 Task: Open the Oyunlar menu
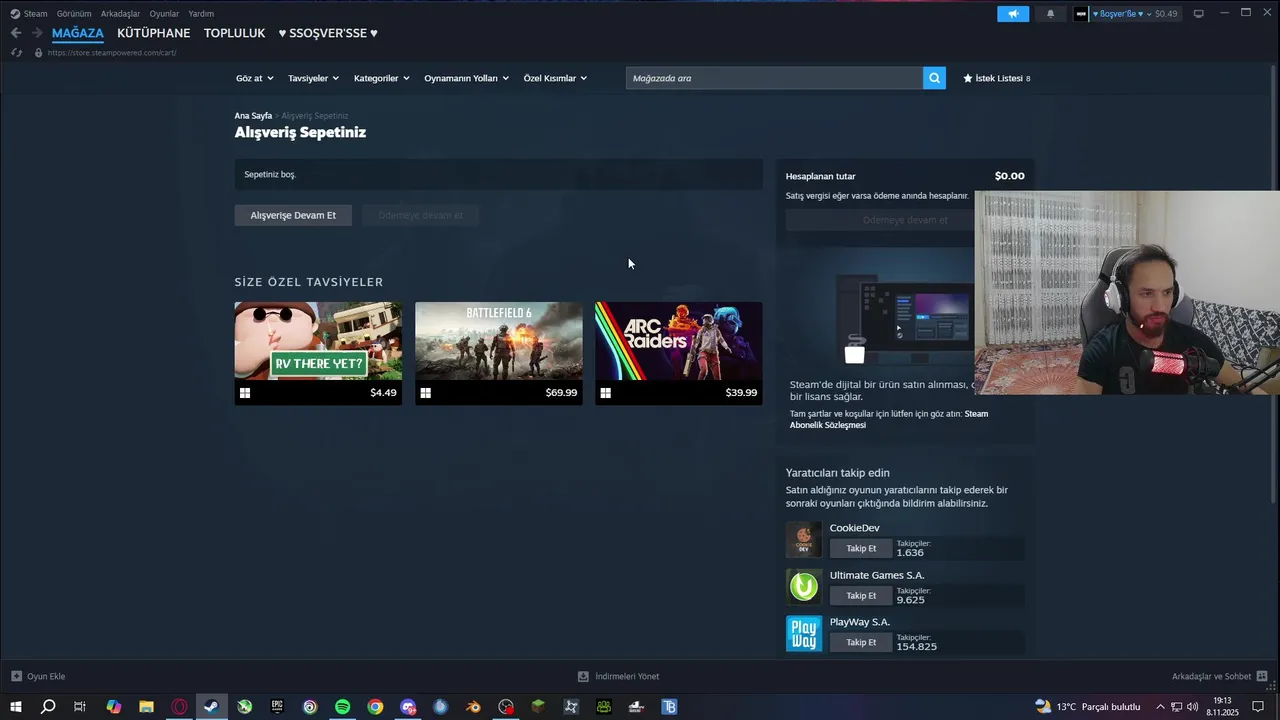tap(164, 14)
